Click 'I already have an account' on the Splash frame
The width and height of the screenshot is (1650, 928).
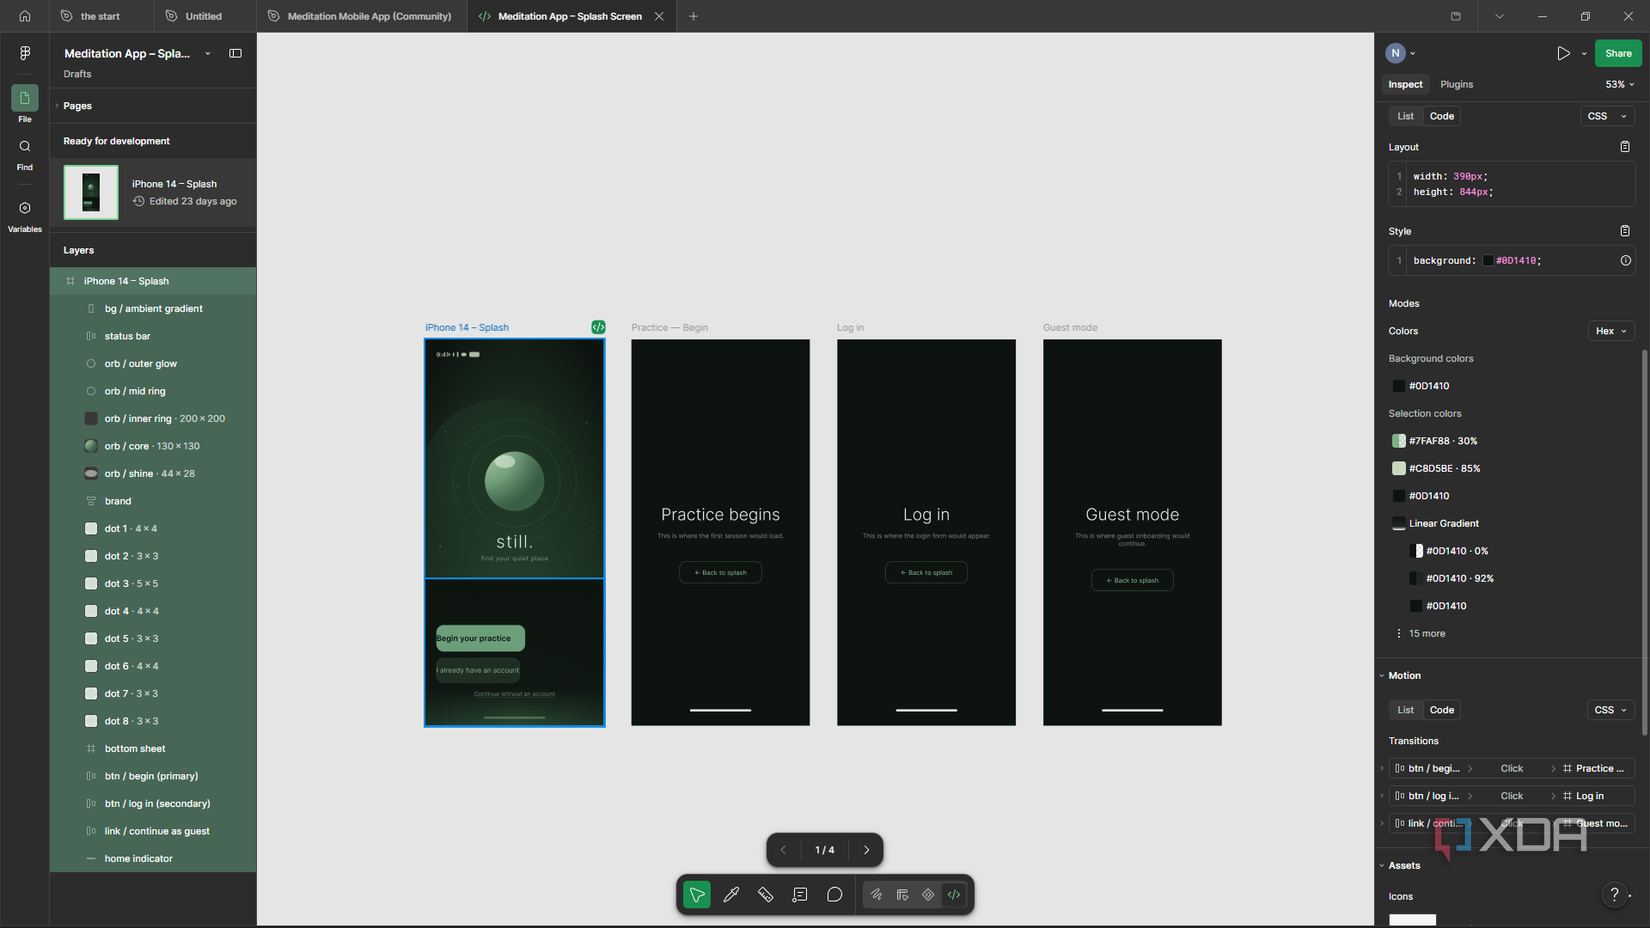pyautogui.click(x=478, y=670)
